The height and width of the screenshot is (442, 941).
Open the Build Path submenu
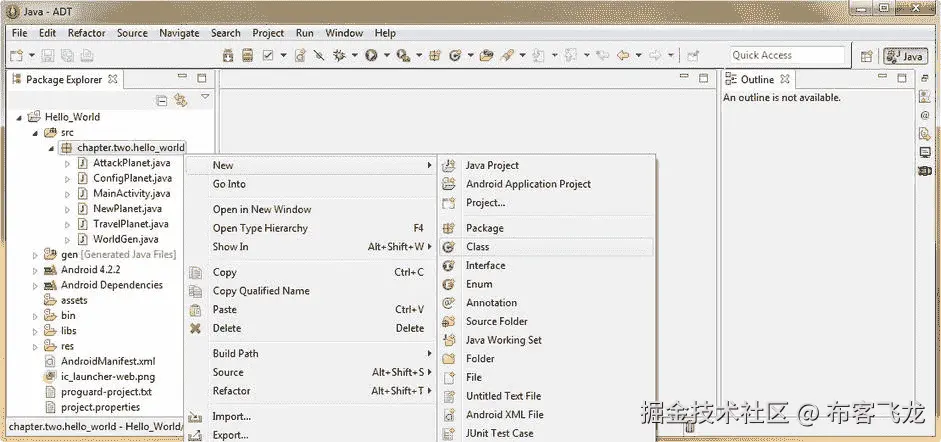pos(310,353)
